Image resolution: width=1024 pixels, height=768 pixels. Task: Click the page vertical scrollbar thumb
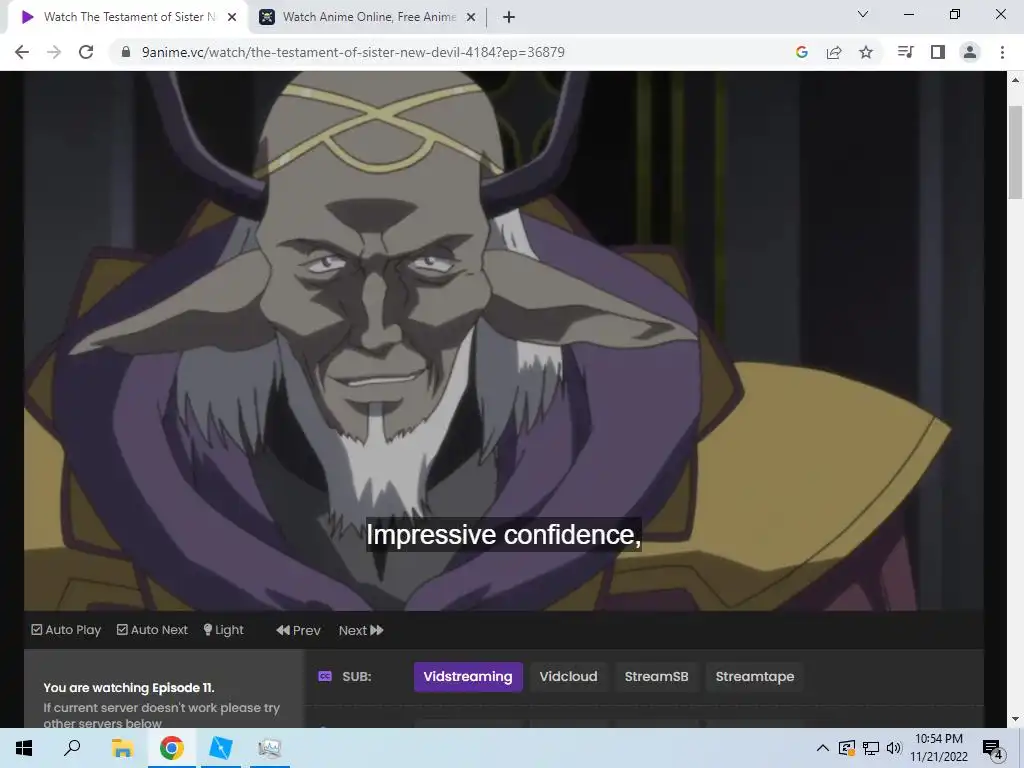(x=1015, y=152)
